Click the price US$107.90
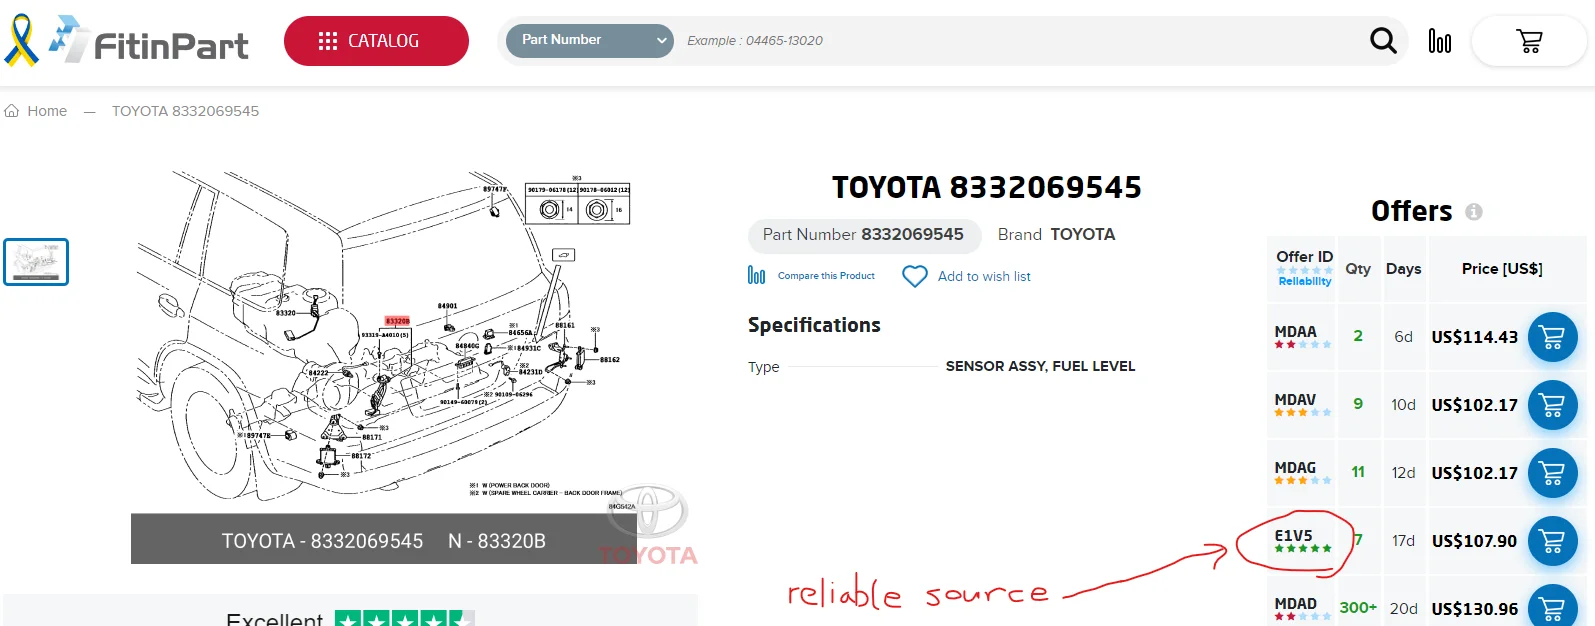 [x=1475, y=541]
